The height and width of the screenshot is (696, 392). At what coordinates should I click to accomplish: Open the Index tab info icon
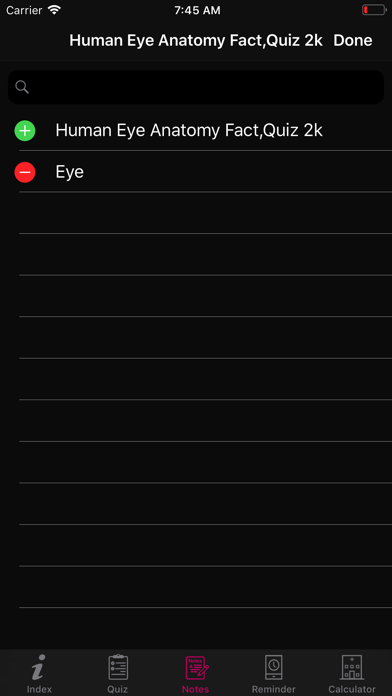click(x=39, y=667)
